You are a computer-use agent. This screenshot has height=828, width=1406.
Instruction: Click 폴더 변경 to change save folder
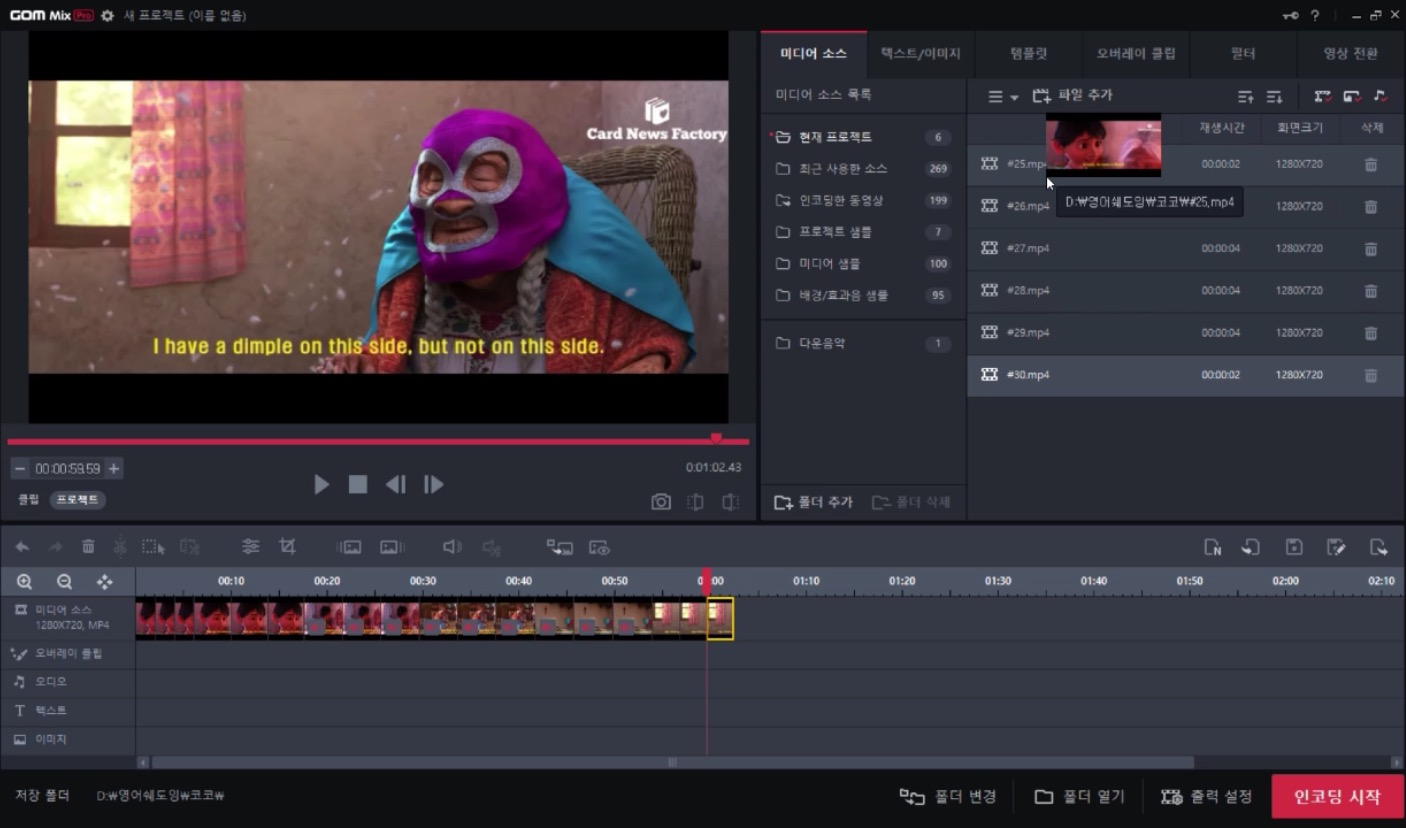click(x=948, y=797)
